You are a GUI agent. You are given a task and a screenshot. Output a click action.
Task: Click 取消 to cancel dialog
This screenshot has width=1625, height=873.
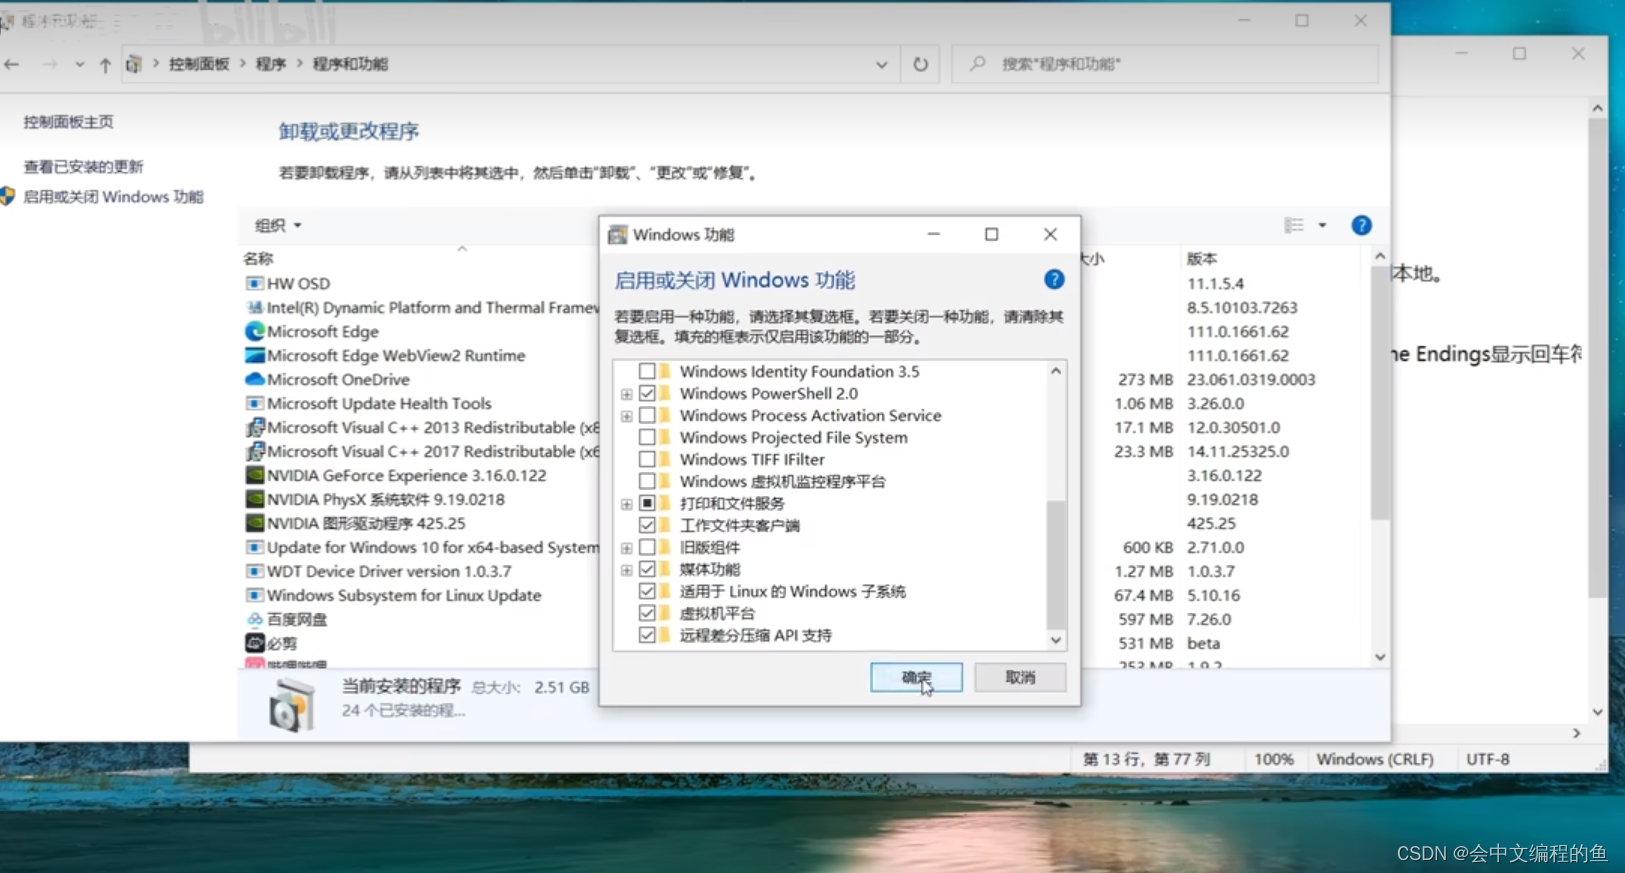coord(1020,677)
